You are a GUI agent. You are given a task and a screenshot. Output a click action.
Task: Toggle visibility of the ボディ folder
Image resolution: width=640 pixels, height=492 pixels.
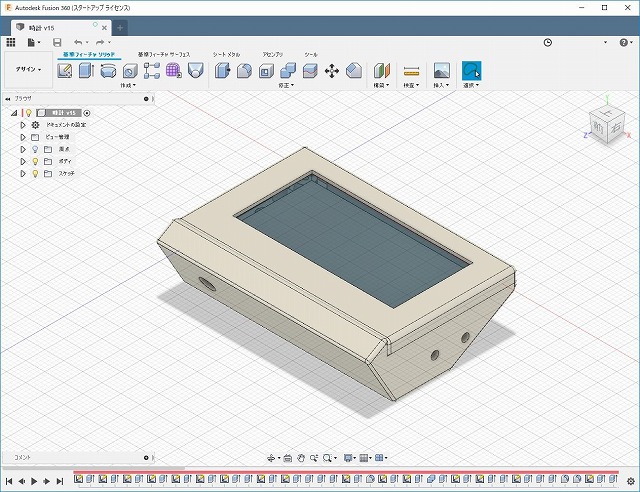pos(35,162)
